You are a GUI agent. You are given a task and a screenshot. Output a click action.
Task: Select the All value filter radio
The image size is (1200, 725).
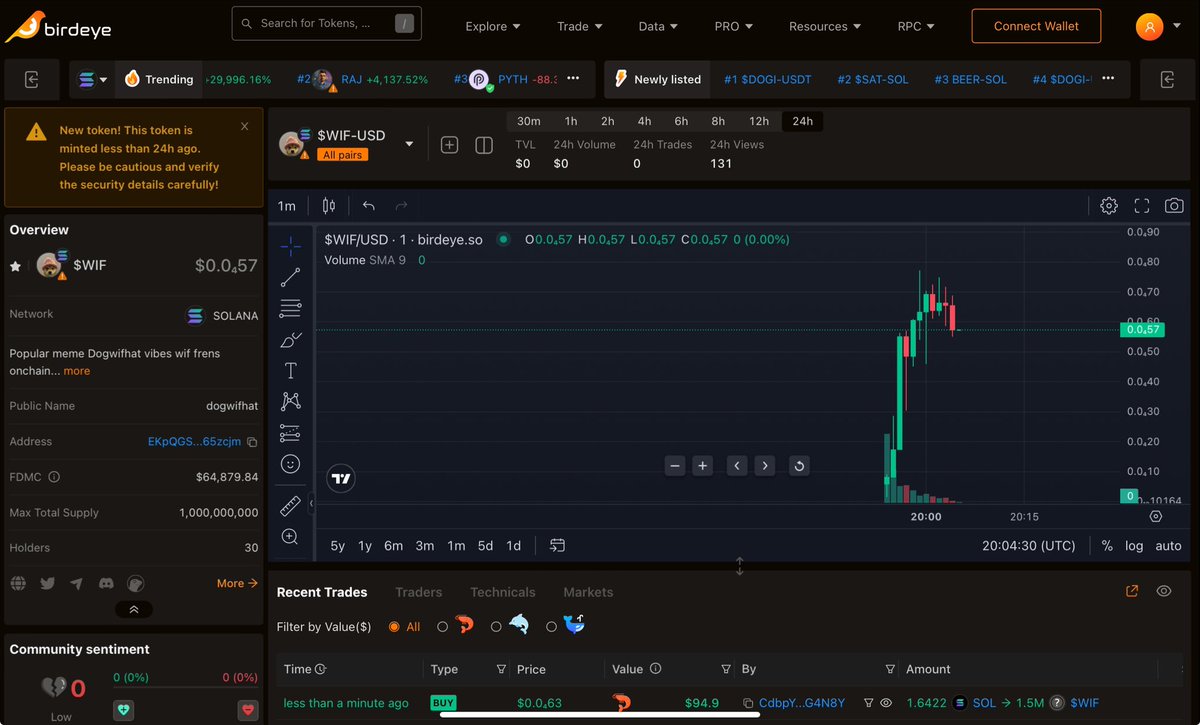click(x=394, y=627)
